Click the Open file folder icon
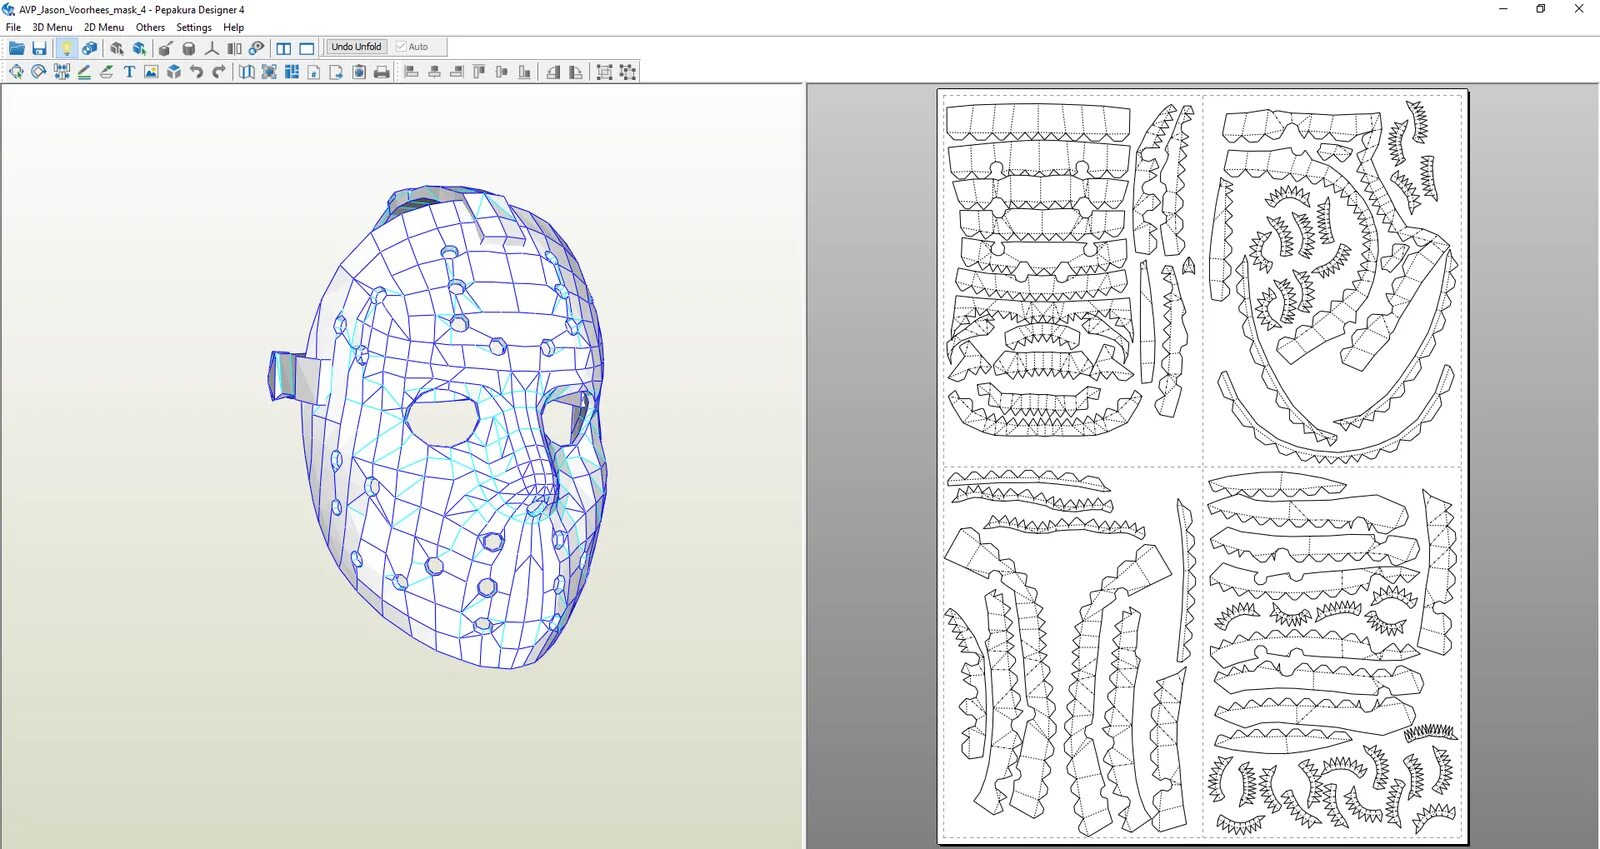 coord(17,48)
